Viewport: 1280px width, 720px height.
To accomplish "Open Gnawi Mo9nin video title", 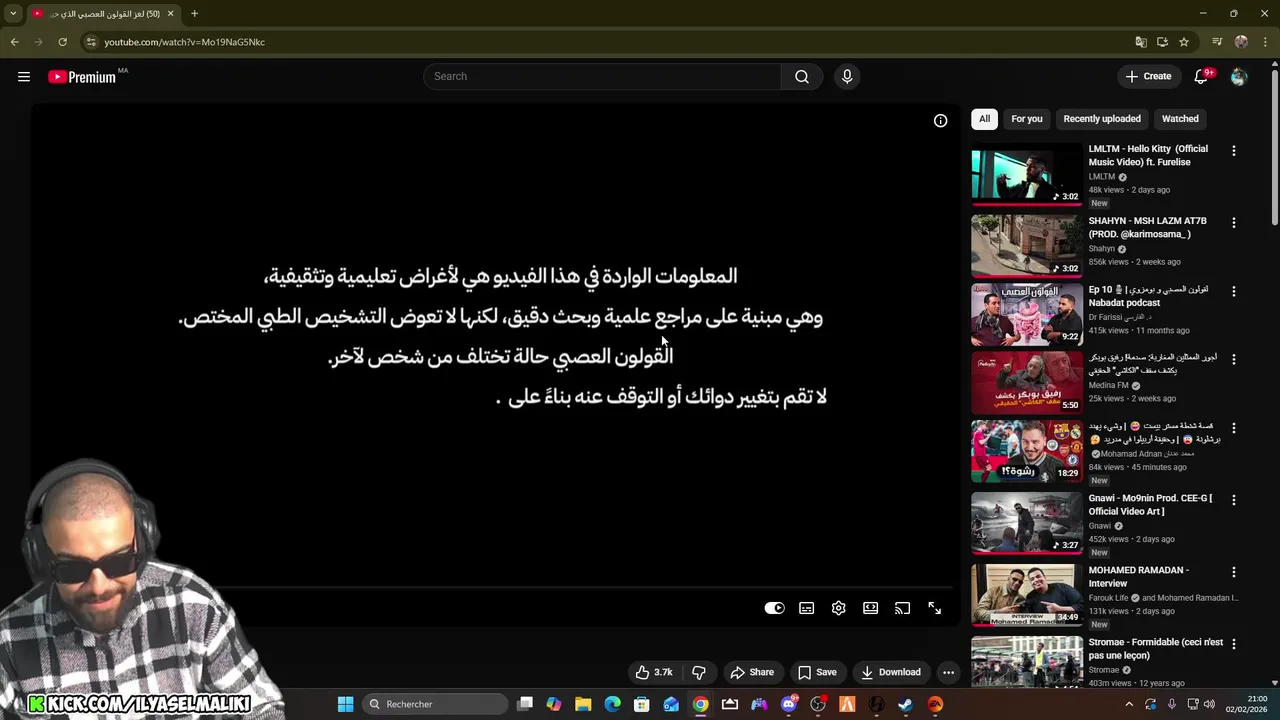I will 1150,505.
